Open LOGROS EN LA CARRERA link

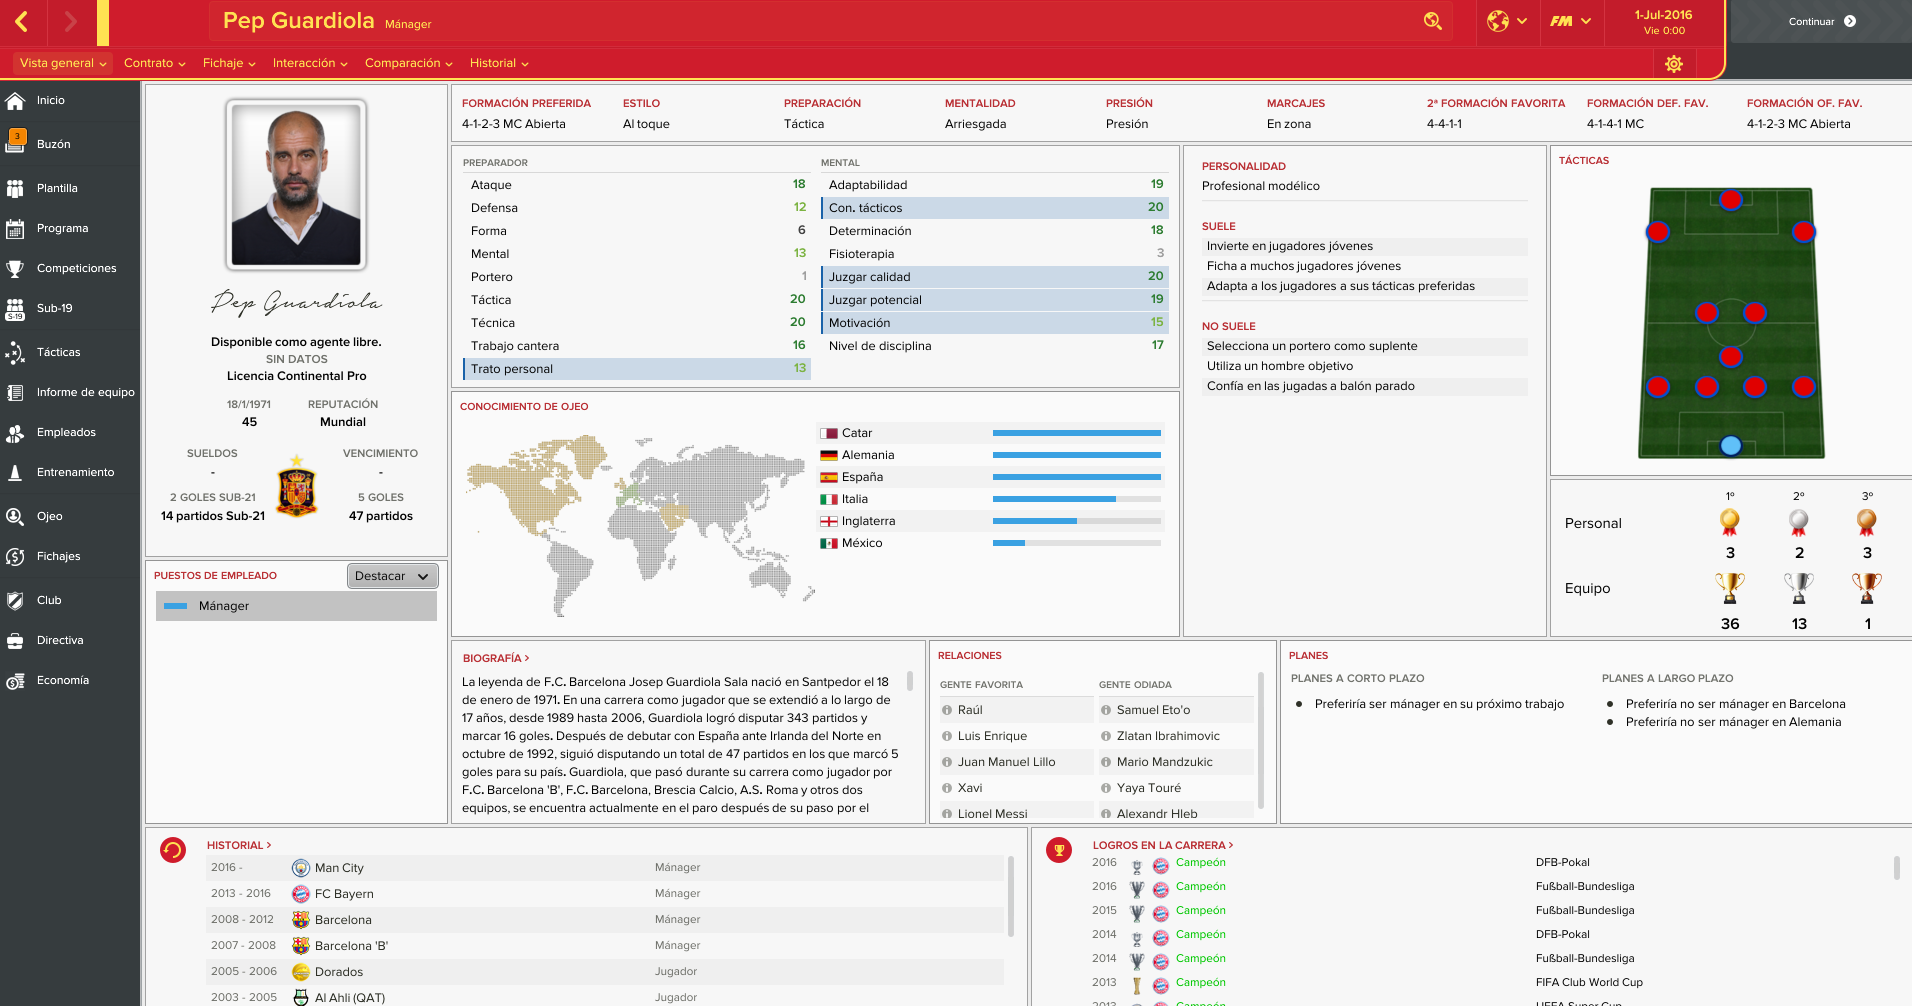click(1163, 845)
